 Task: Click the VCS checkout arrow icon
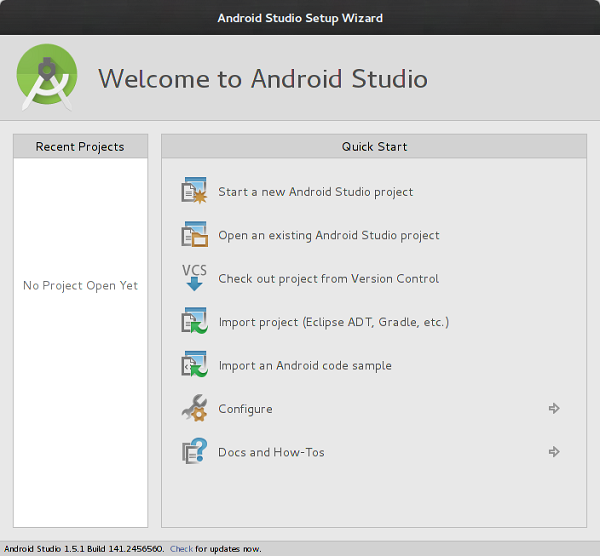(194, 277)
